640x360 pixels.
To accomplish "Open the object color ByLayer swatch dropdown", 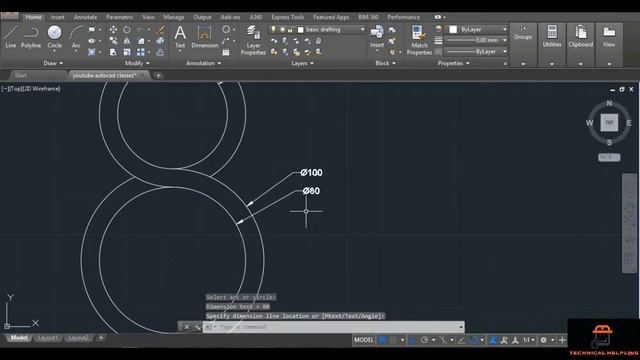I will pyautogui.click(x=476, y=29).
